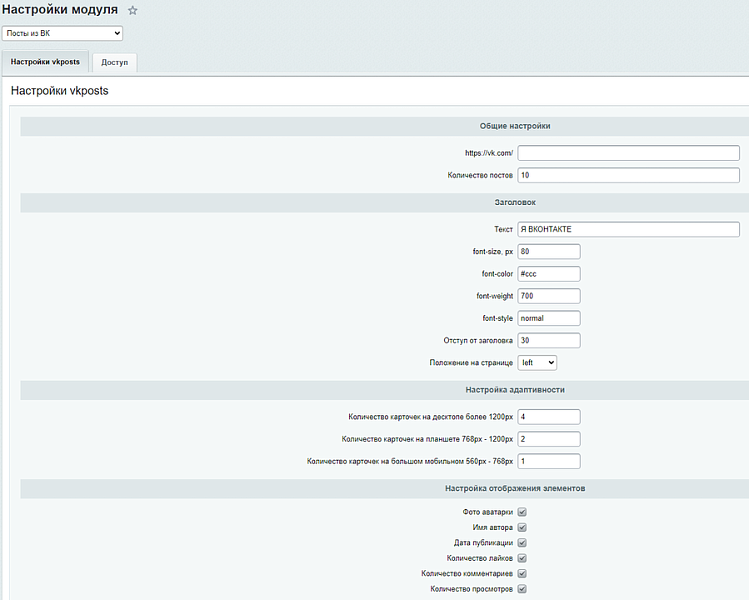Uncheck the 'Имя автора' checkbox

click(x=522, y=527)
